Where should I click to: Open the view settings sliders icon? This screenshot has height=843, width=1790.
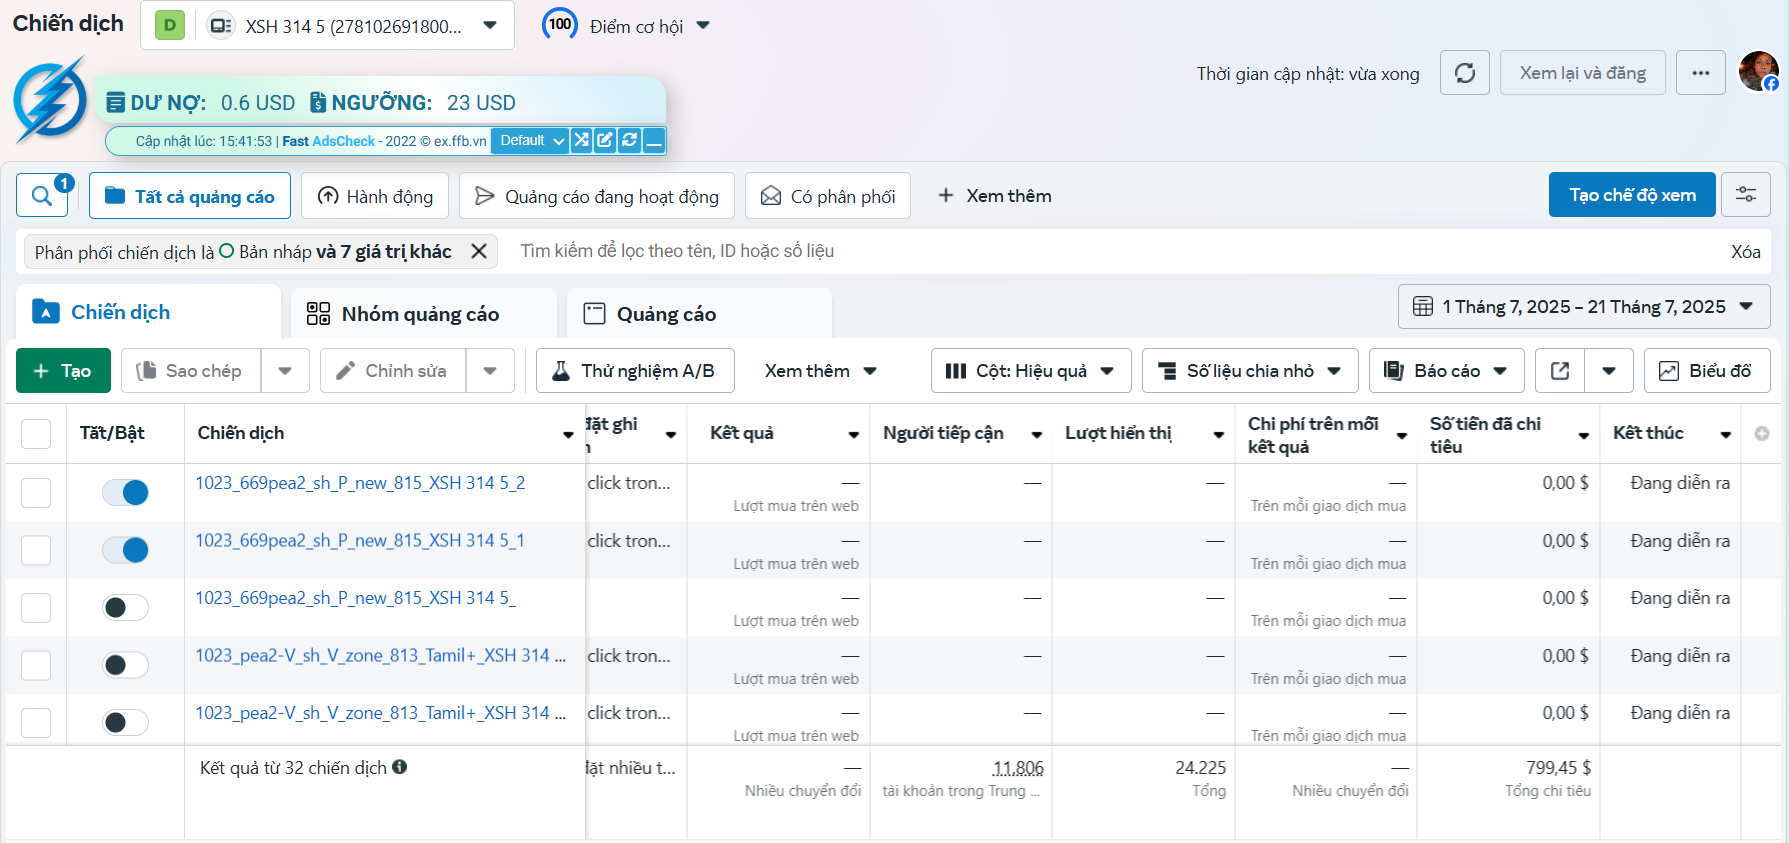tap(1746, 195)
